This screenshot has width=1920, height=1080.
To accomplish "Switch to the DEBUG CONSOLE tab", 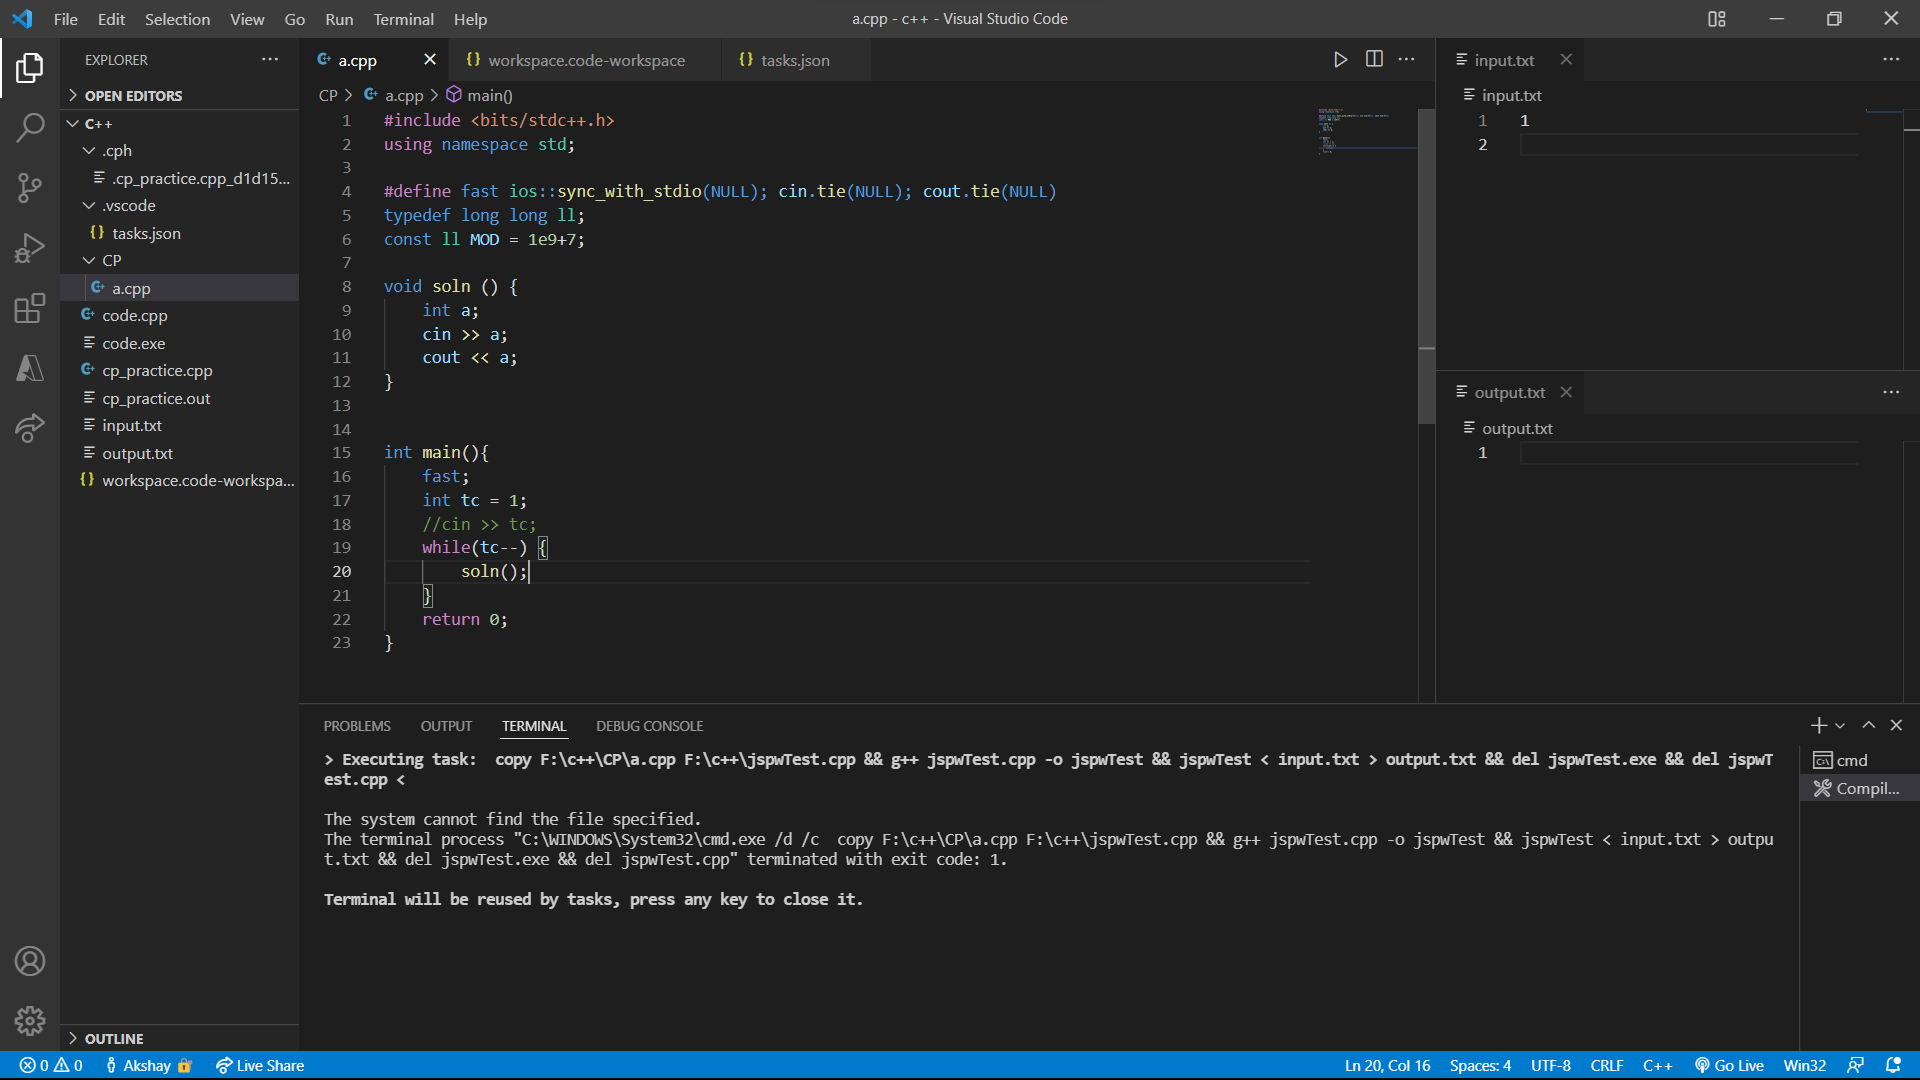I will 649,725.
